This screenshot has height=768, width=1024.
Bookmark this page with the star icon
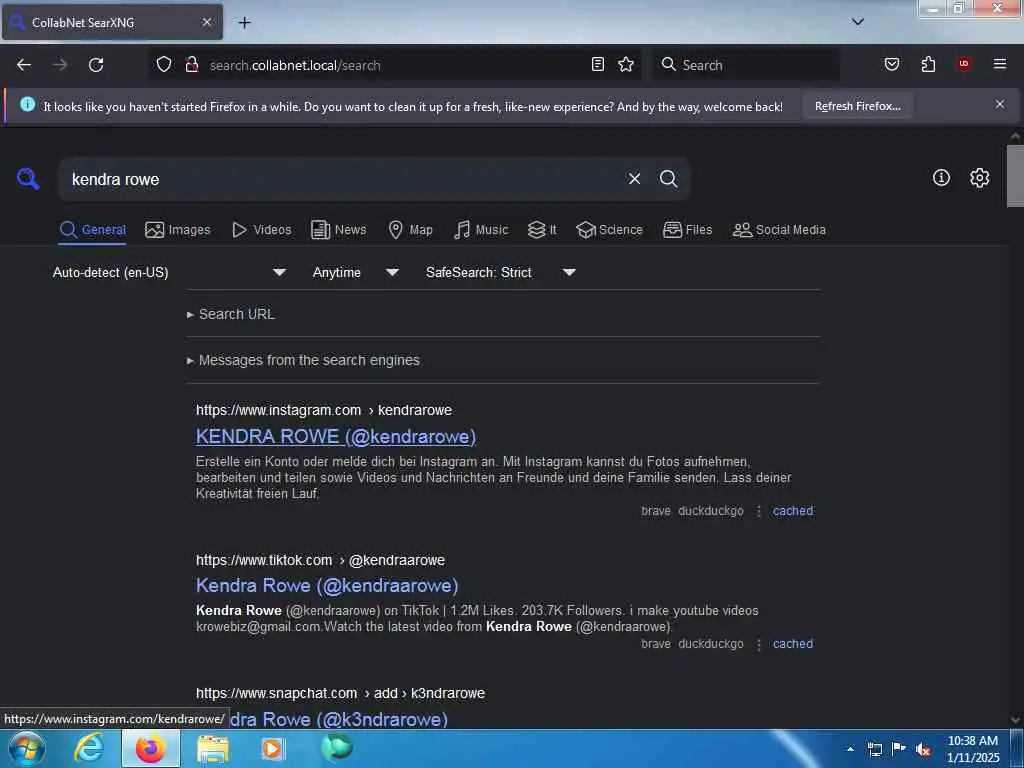click(x=626, y=65)
